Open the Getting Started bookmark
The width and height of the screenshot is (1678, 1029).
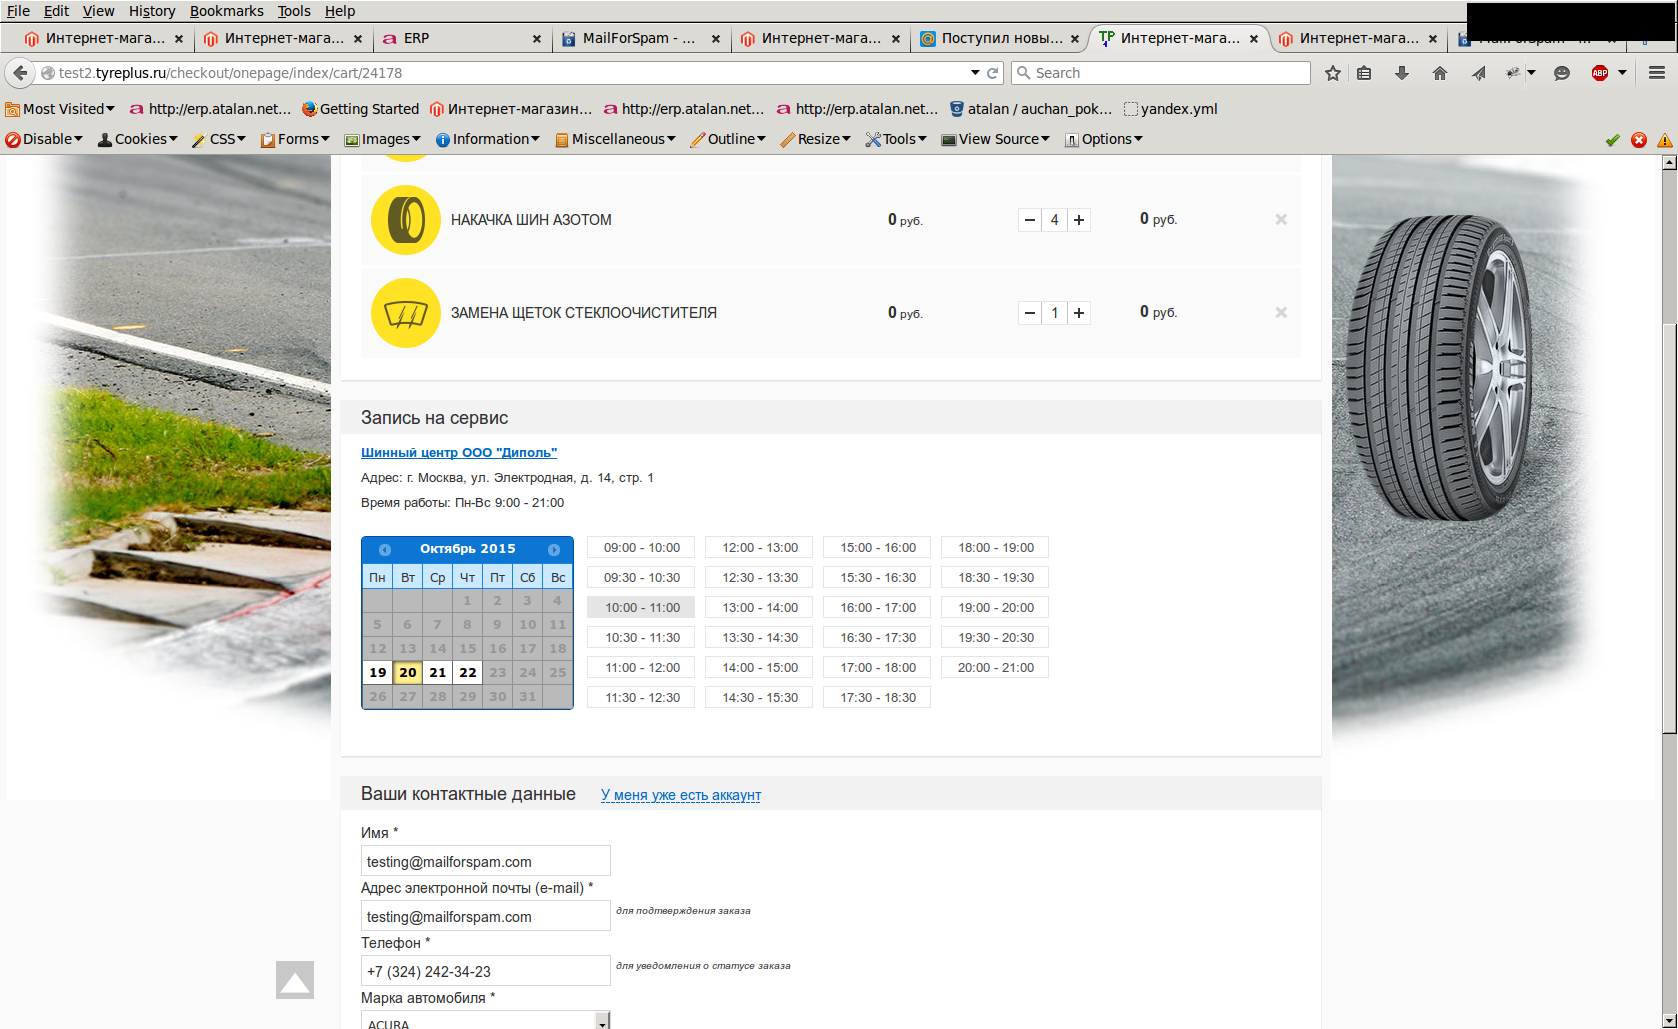(x=360, y=109)
